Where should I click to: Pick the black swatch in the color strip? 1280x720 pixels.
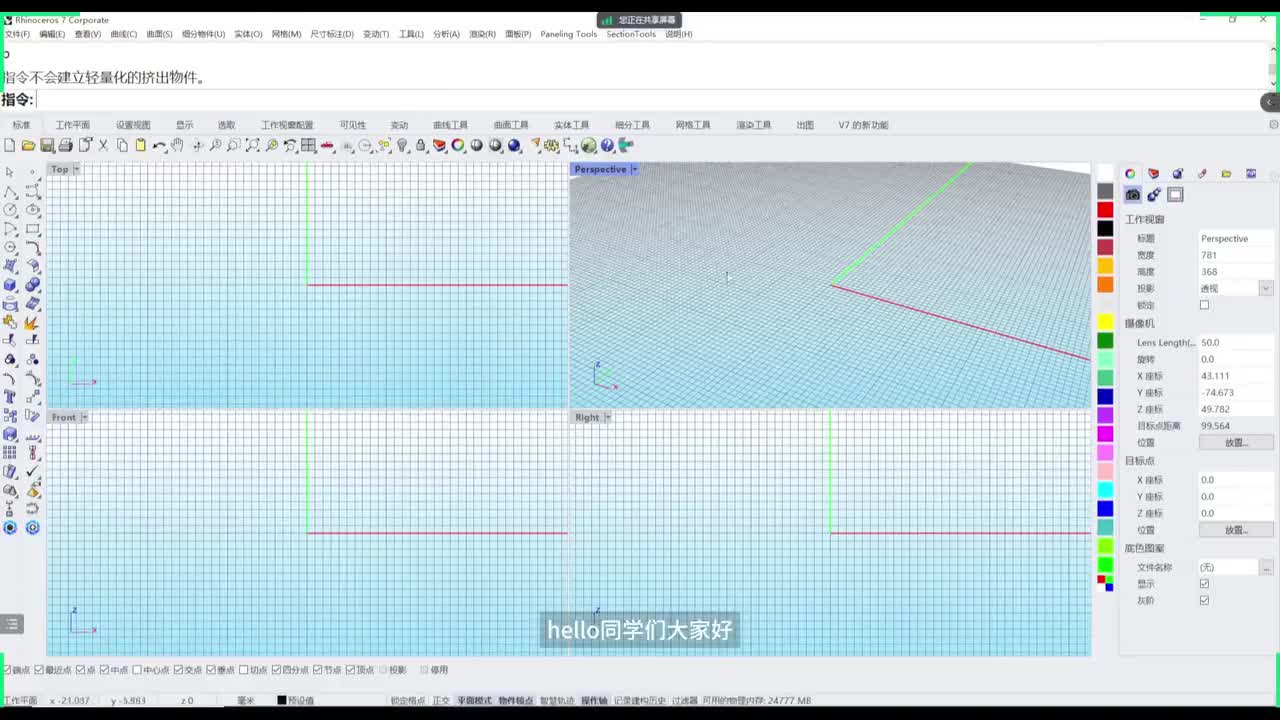point(1105,228)
